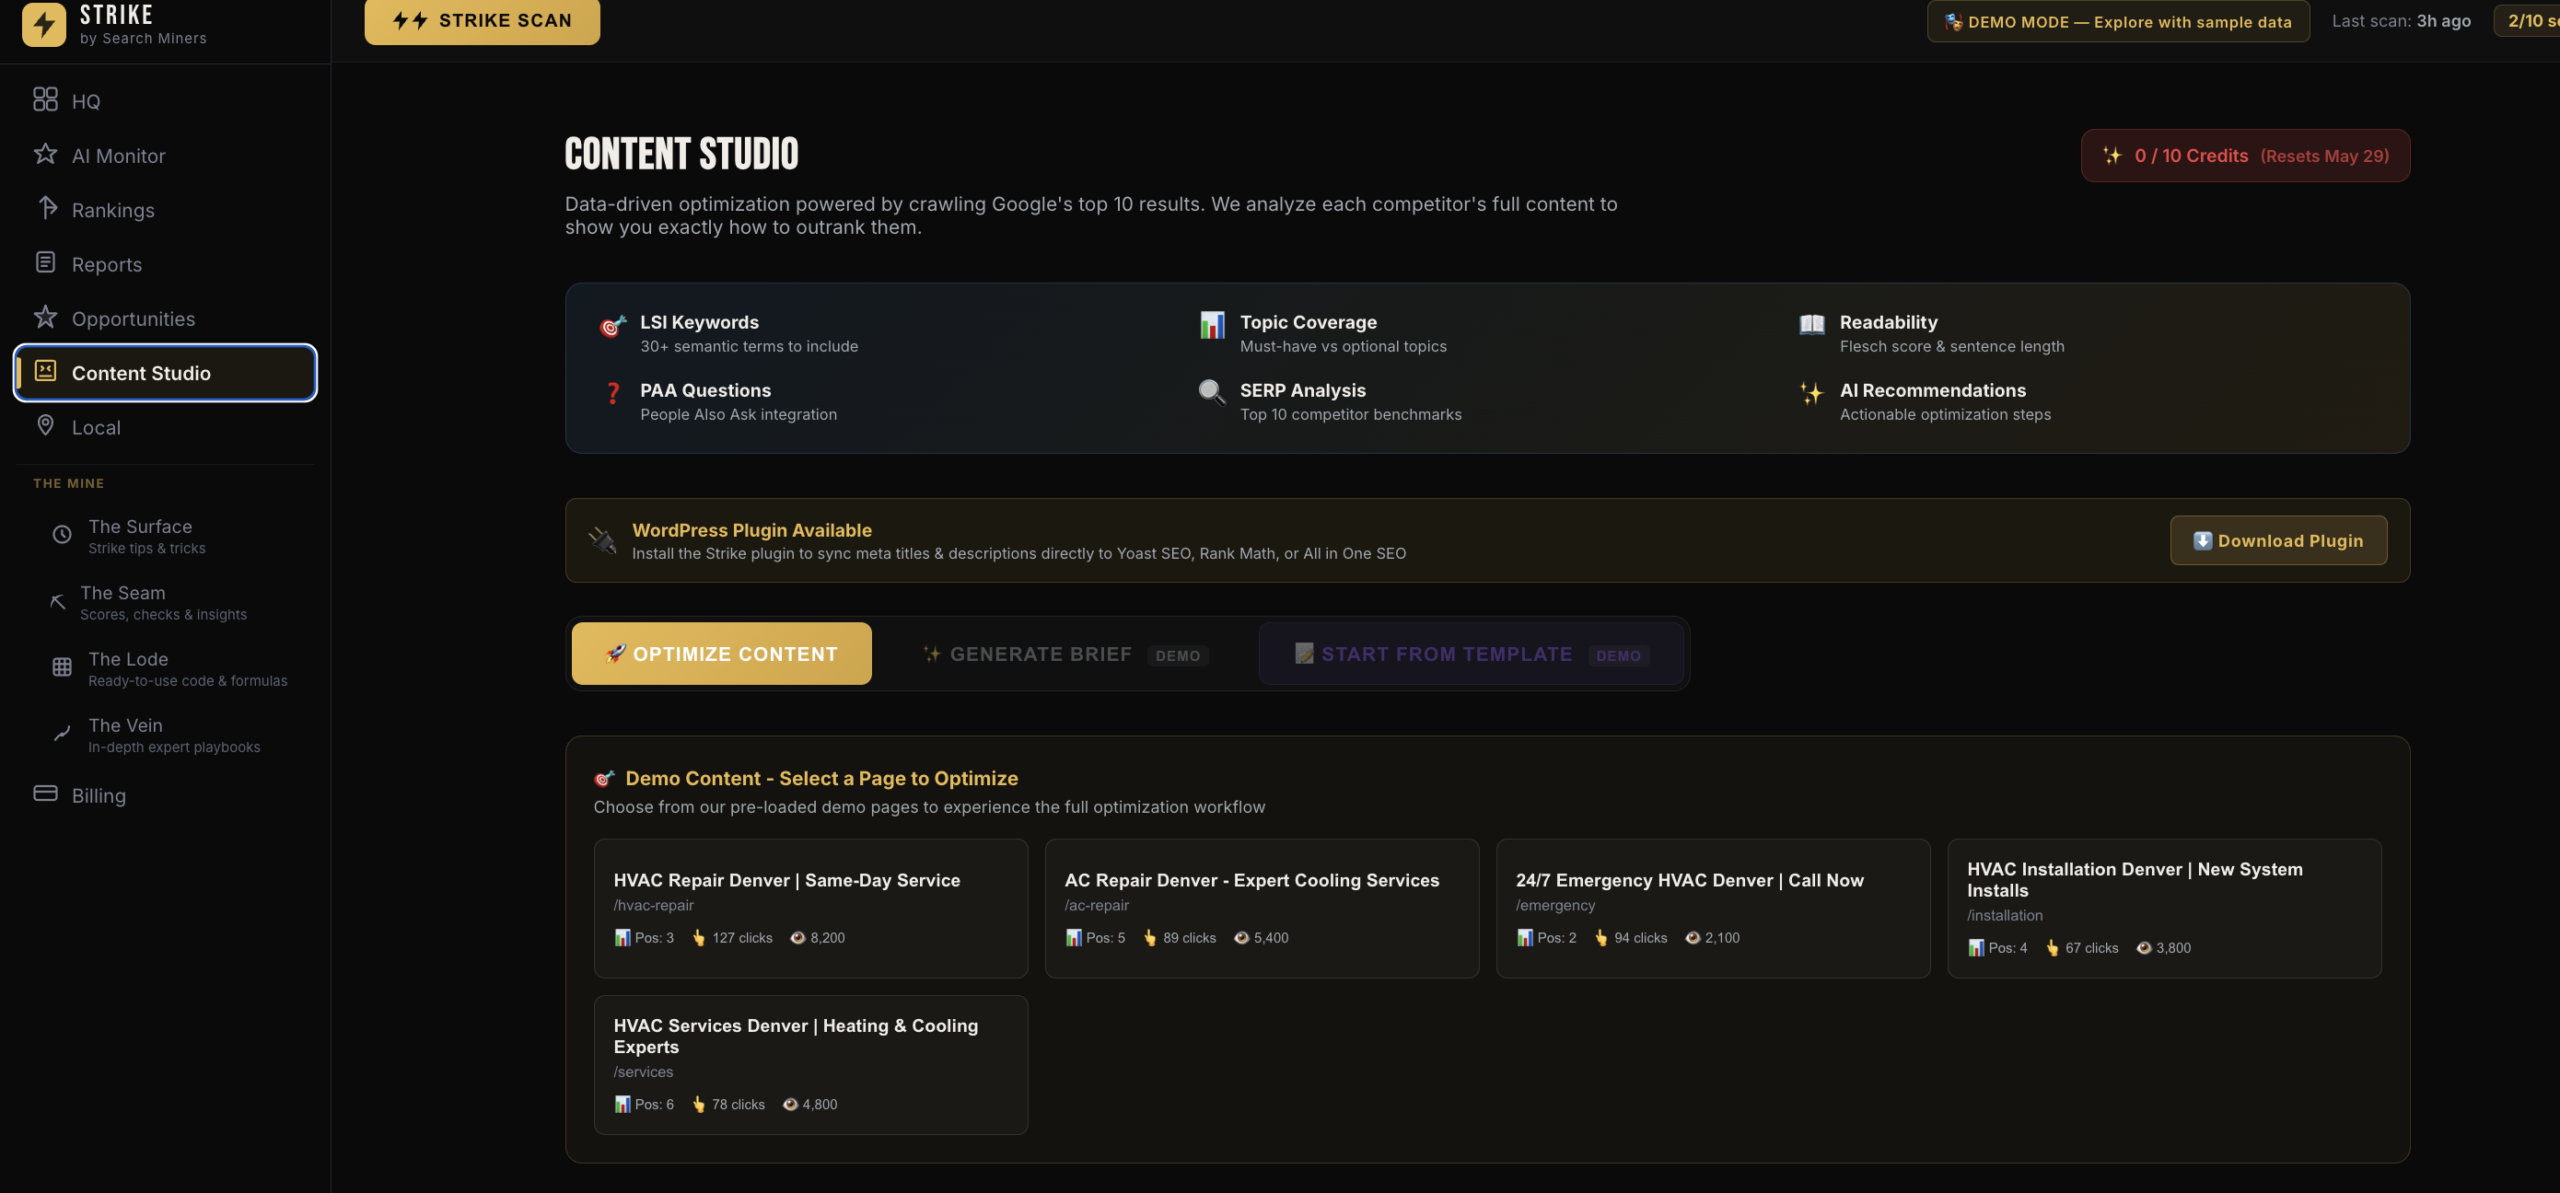Select AC Repair Denver Expert Cooling card
Viewport: 2560px width, 1193px height.
click(x=1261, y=908)
